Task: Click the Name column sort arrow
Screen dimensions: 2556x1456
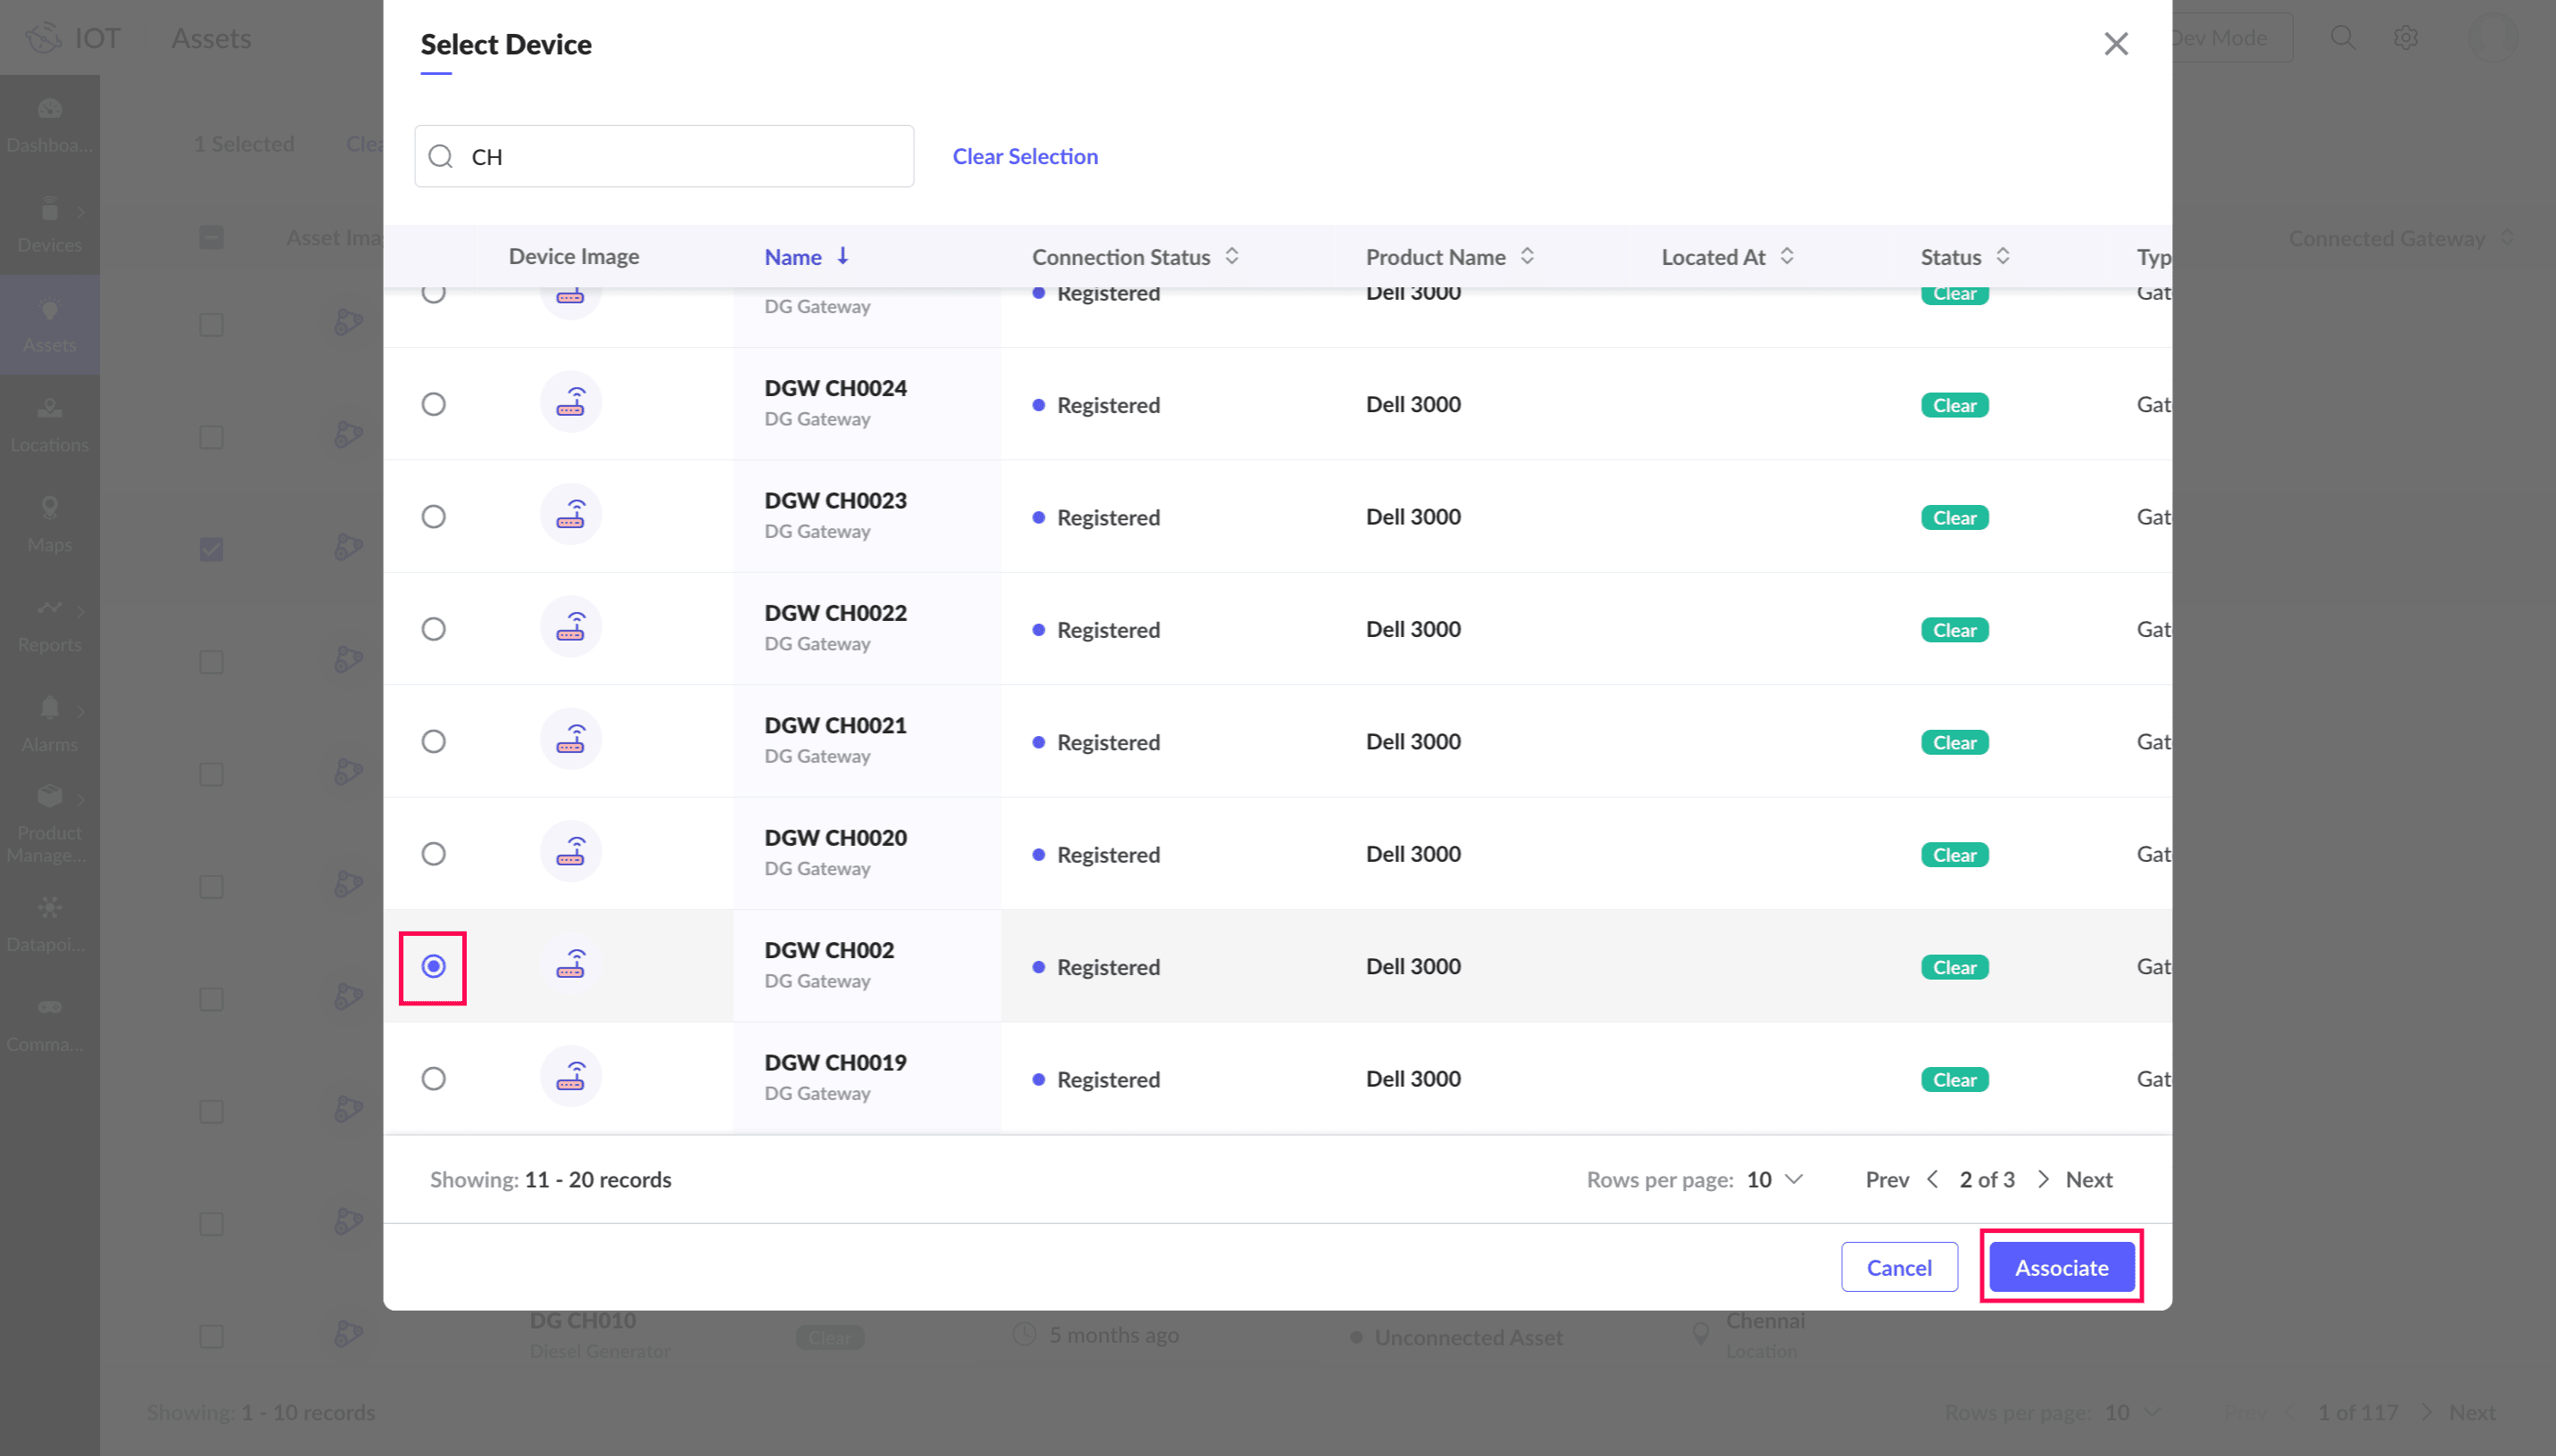Action: tap(843, 256)
